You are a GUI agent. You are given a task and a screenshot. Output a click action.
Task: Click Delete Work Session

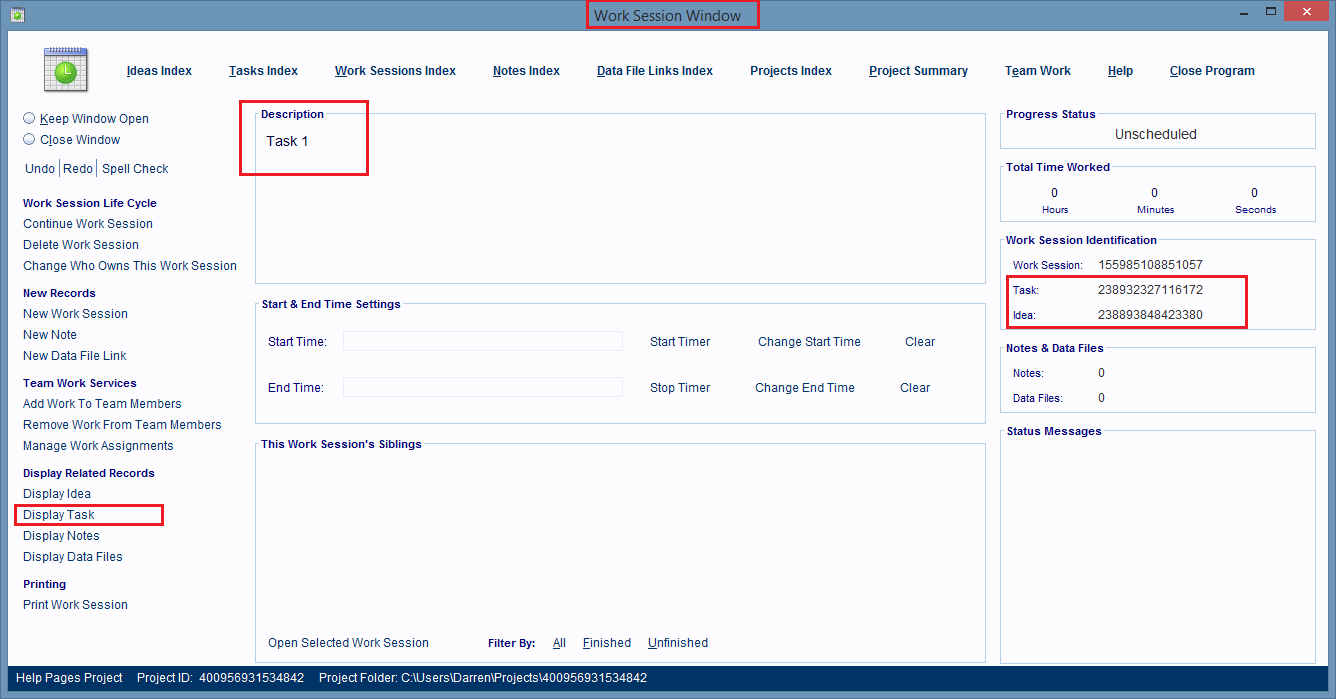(81, 245)
